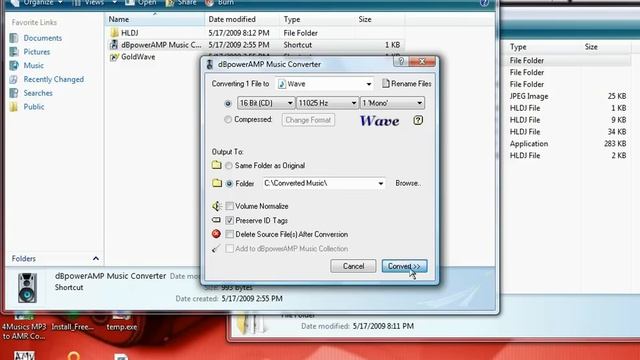Click the Pictures favorite link icon

14,52
